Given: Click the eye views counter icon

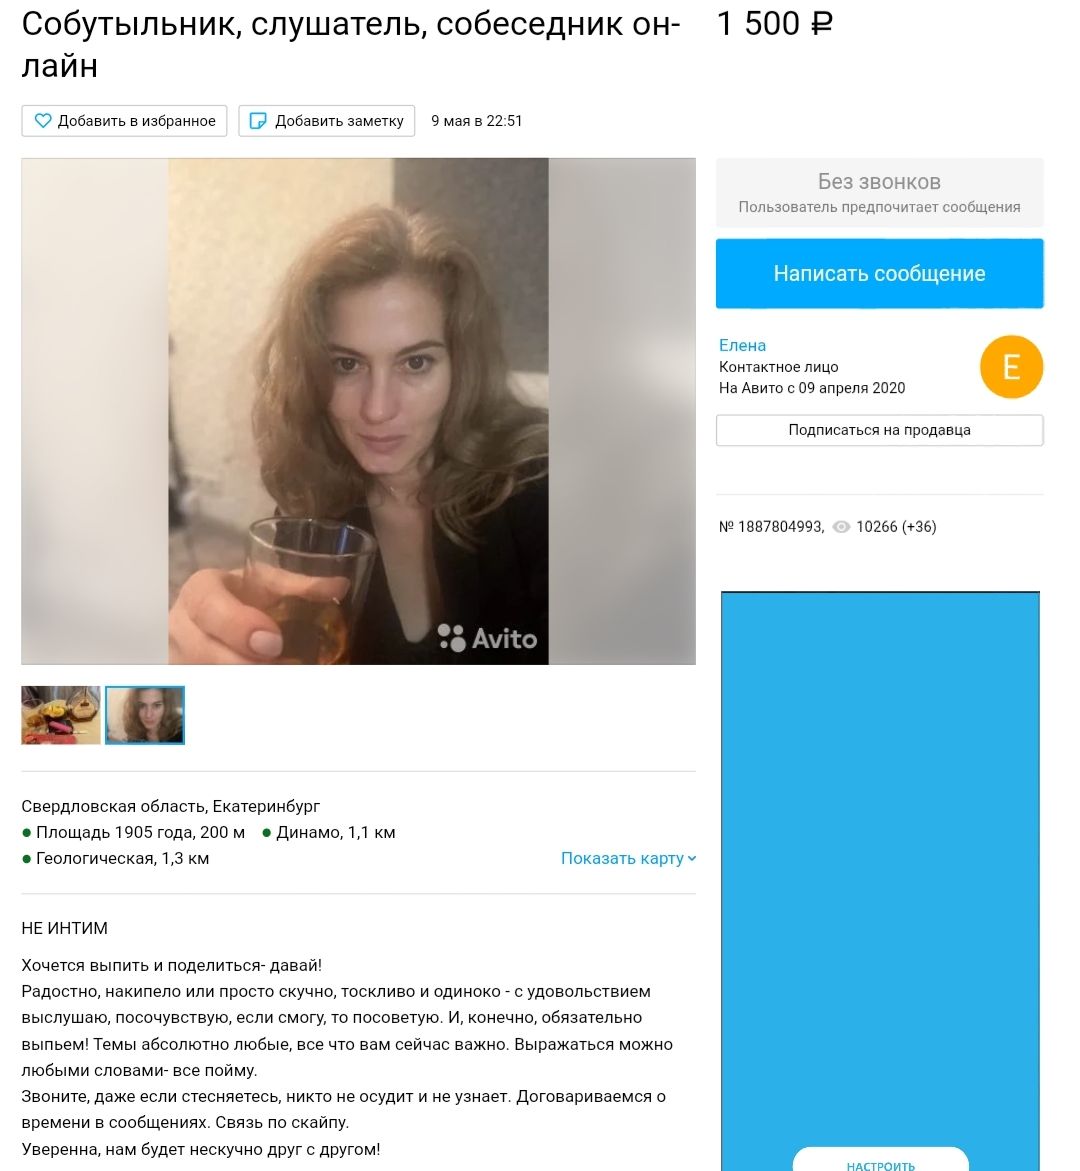Looking at the screenshot, I should (x=842, y=527).
